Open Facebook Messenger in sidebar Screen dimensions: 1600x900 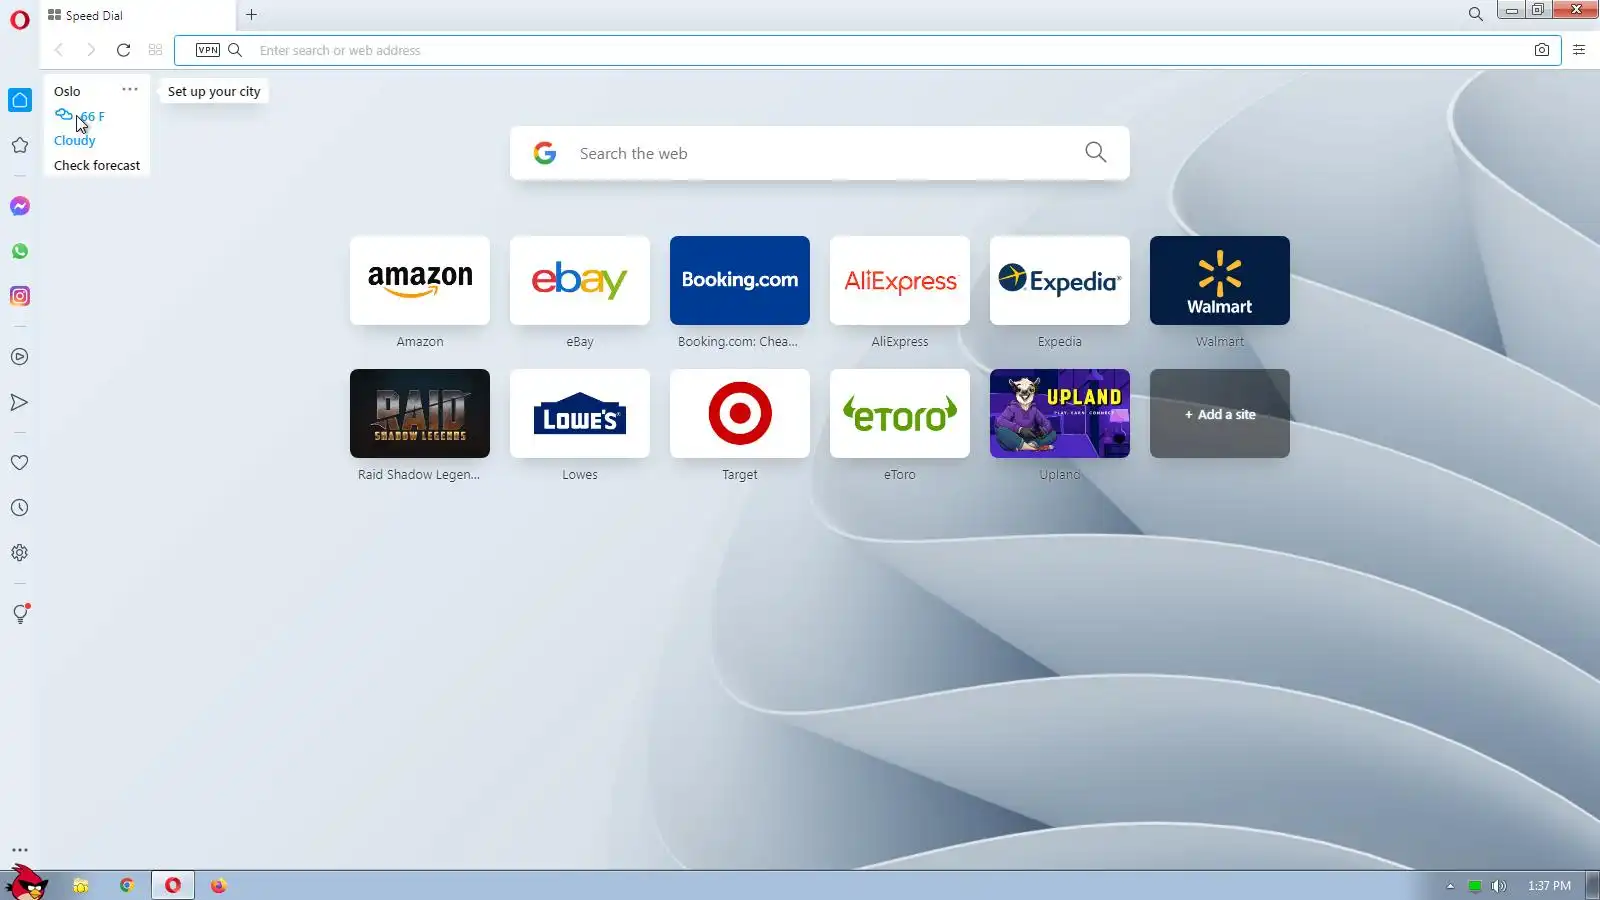pos(20,206)
